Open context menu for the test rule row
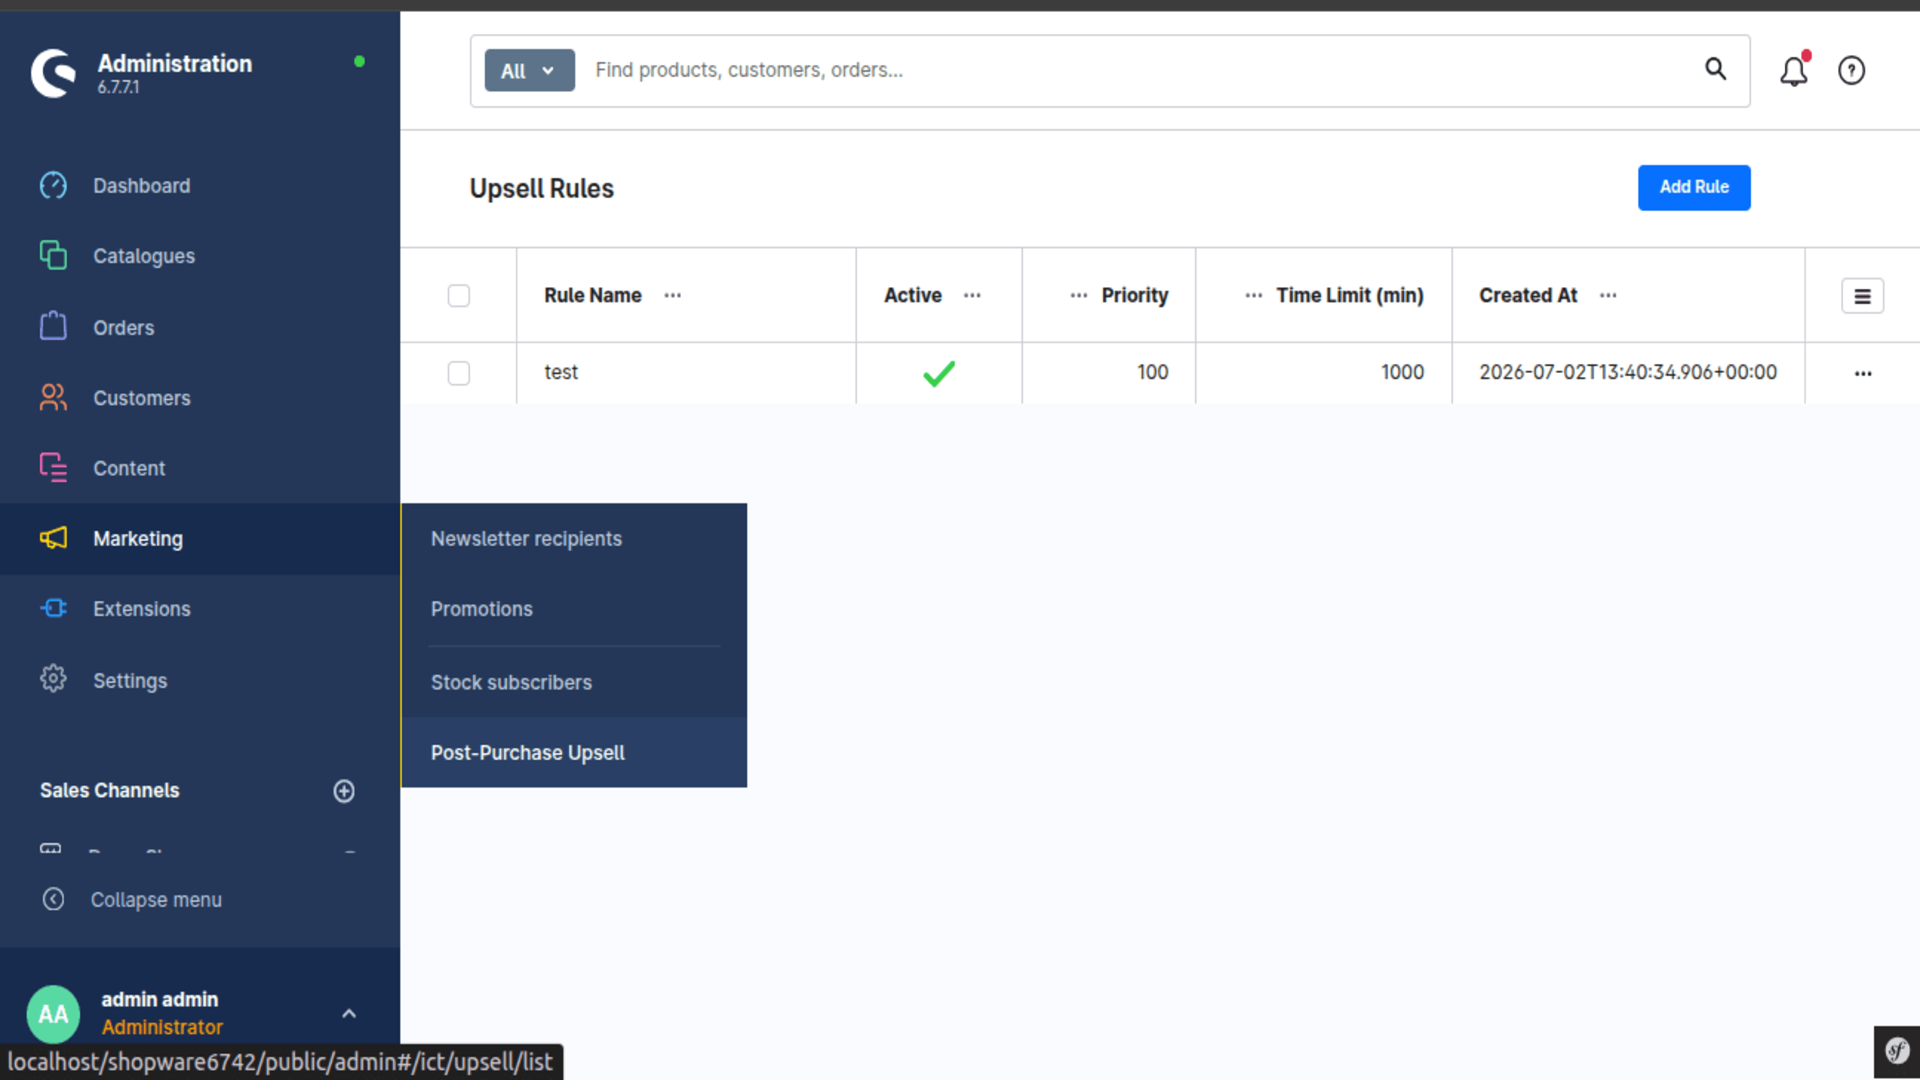This screenshot has width=1920, height=1080. click(x=1863, y=373)
